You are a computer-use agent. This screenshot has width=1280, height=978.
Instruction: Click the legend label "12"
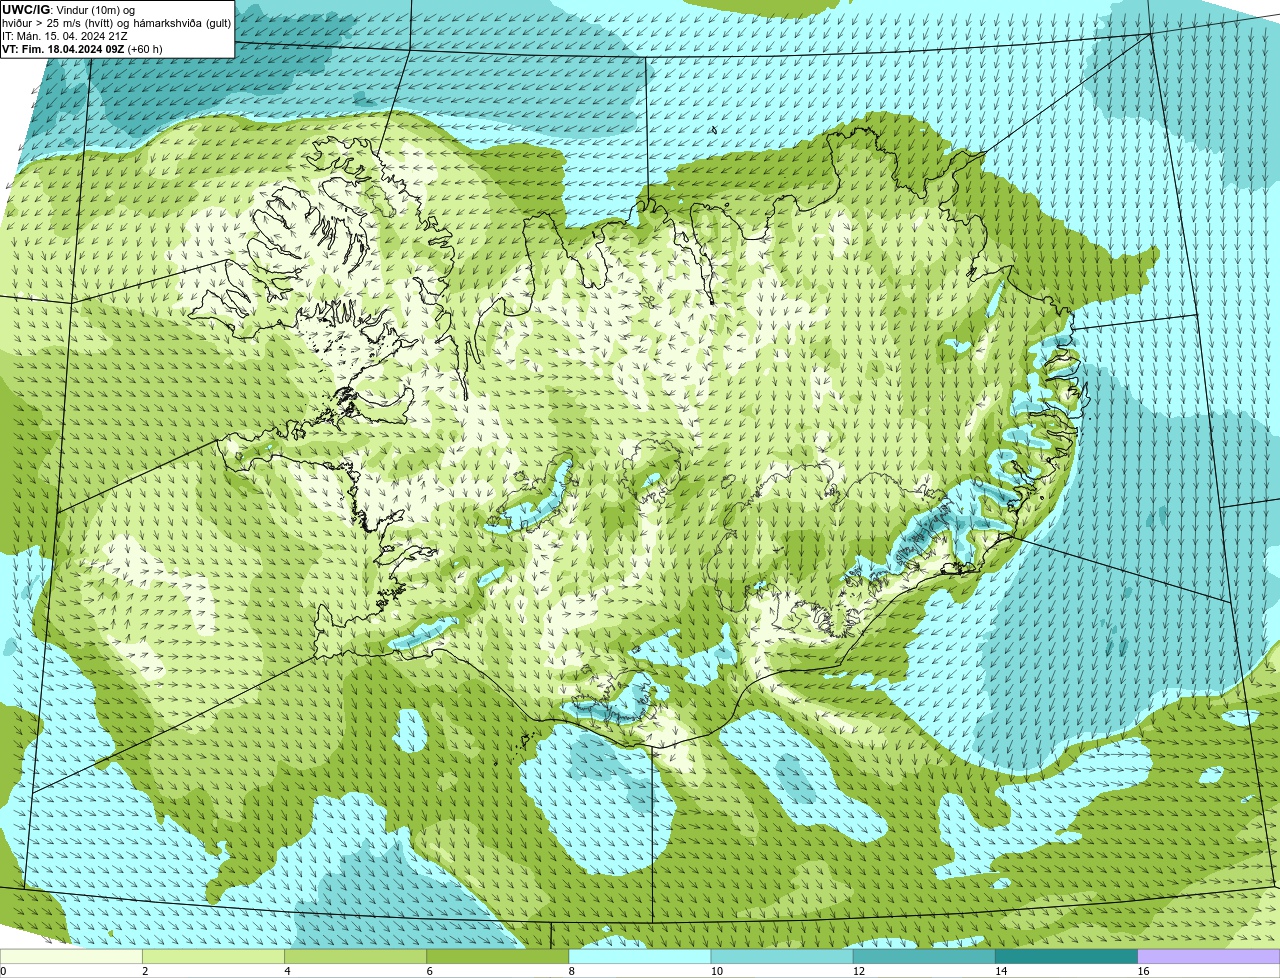coord(858,971)
